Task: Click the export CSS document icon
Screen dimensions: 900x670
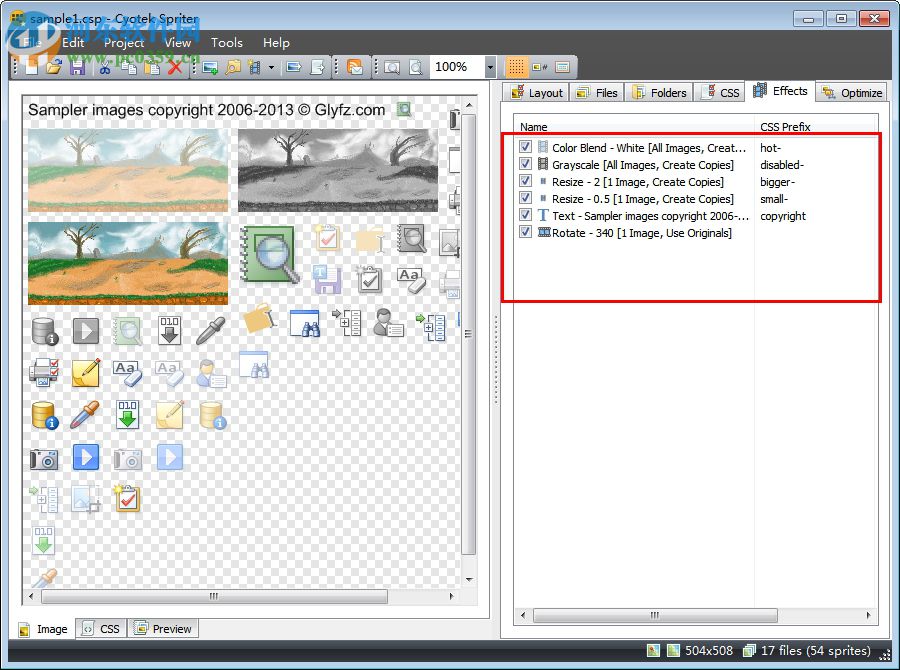Action: click(317, 67)
